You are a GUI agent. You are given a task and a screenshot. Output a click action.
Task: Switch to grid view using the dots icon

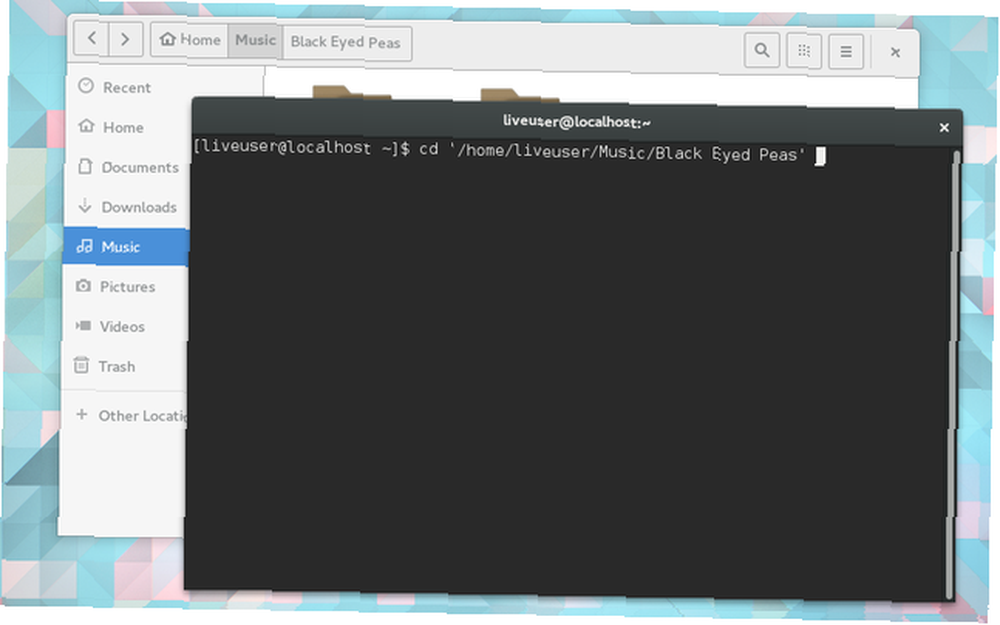point(804,50)
